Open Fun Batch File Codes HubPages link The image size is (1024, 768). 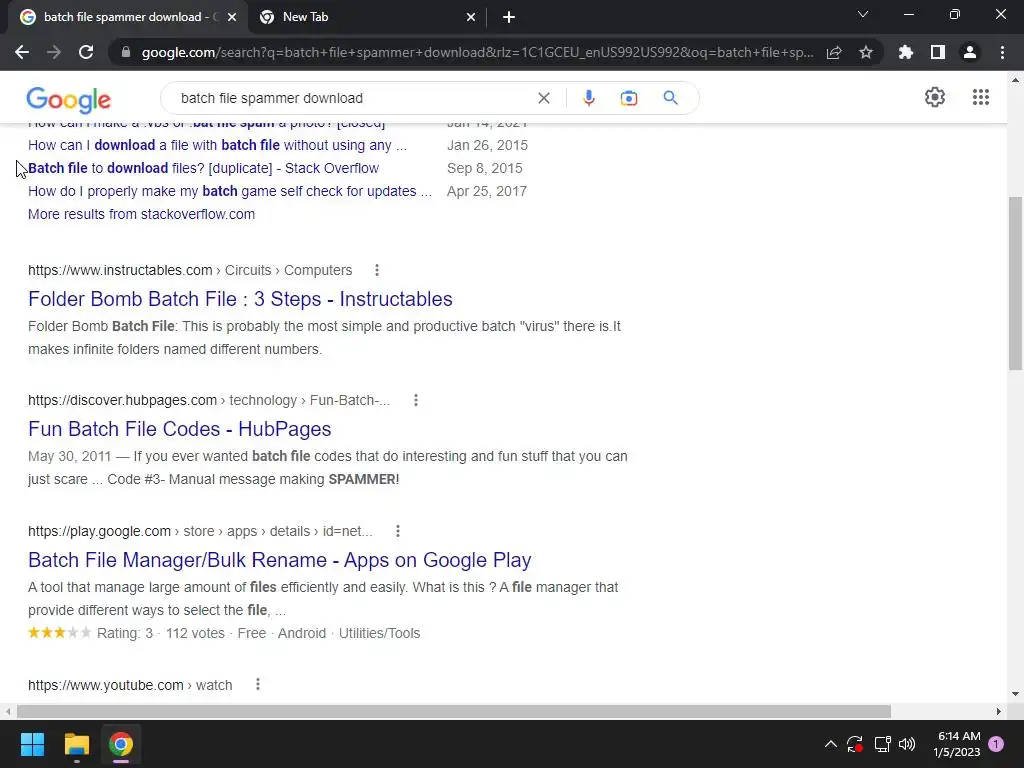pyautogui.click(x=180, y=428)
